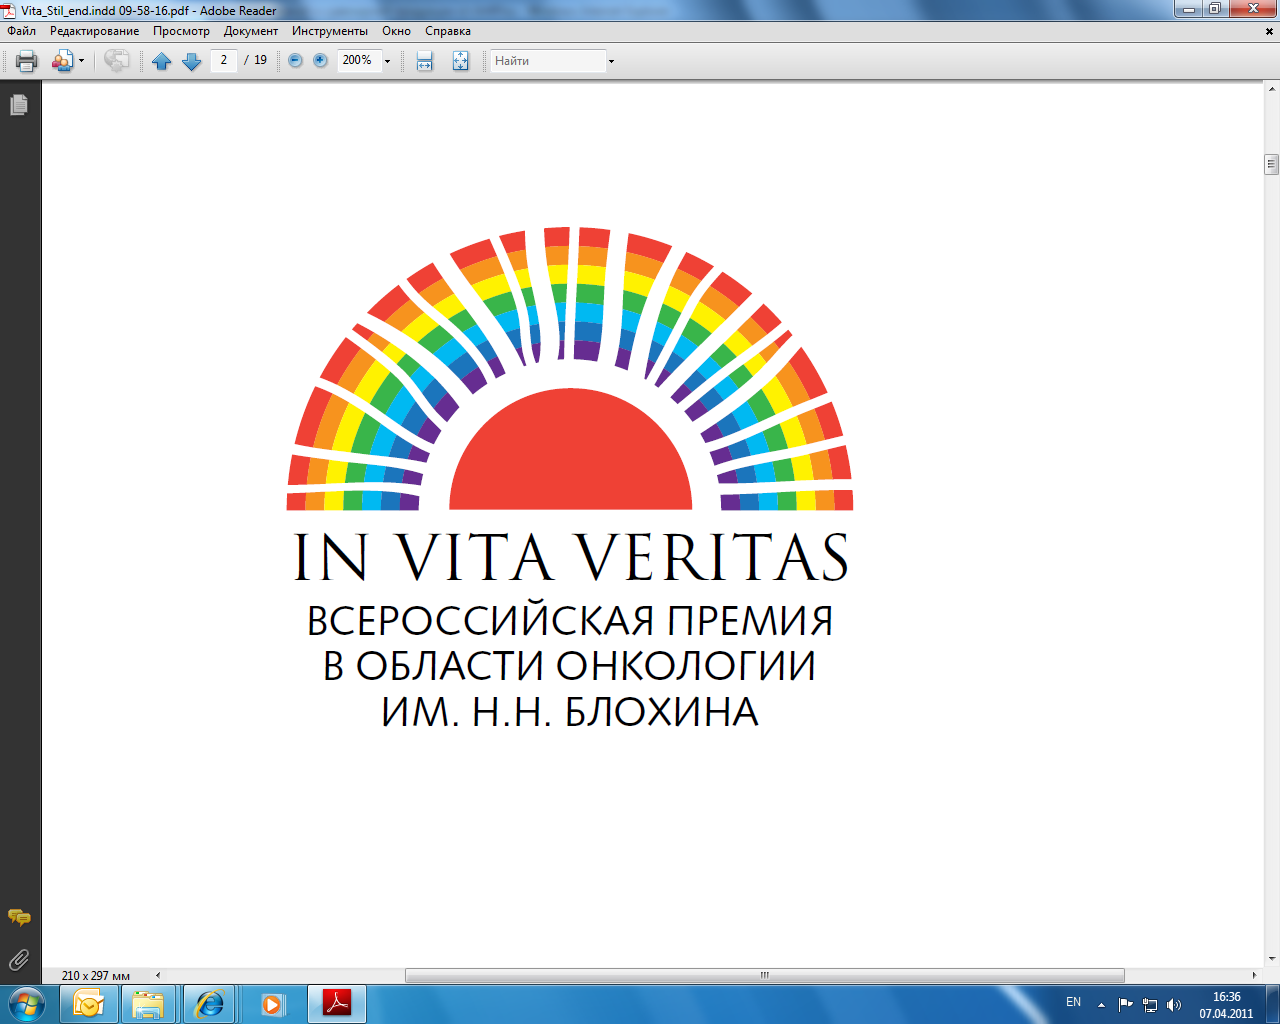Screen dimensions: 1280x1024
Task: Open the Инструменты menu
Action: click(330, 31)
